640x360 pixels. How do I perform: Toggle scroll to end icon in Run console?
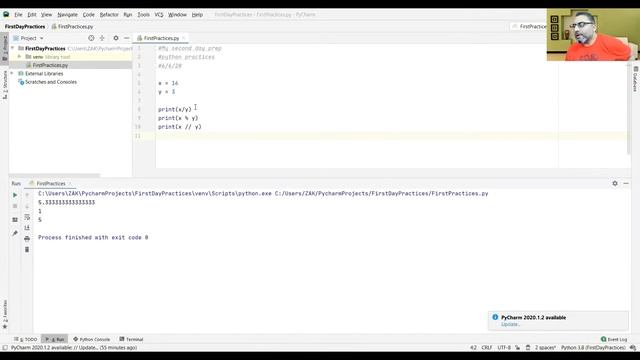[x=27, y=228]
